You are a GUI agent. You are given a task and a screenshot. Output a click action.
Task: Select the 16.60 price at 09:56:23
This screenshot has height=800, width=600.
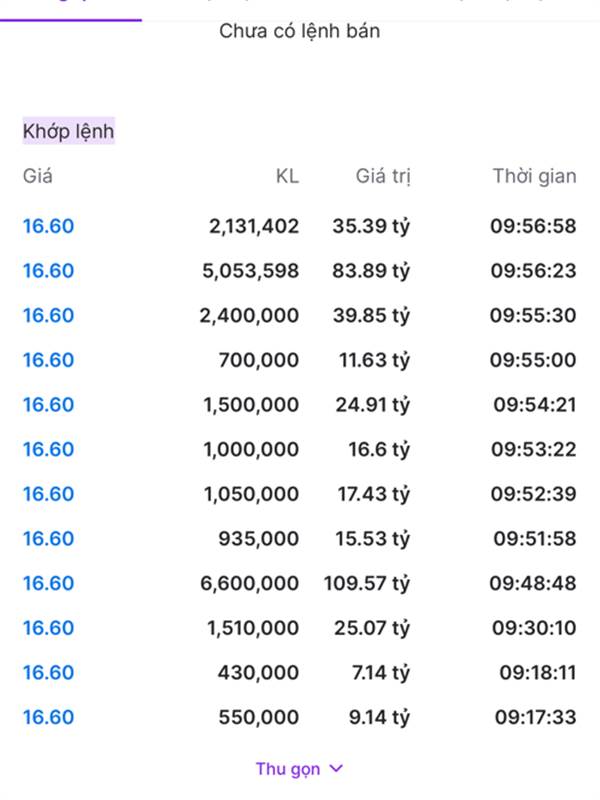click(x=48, y=270)
